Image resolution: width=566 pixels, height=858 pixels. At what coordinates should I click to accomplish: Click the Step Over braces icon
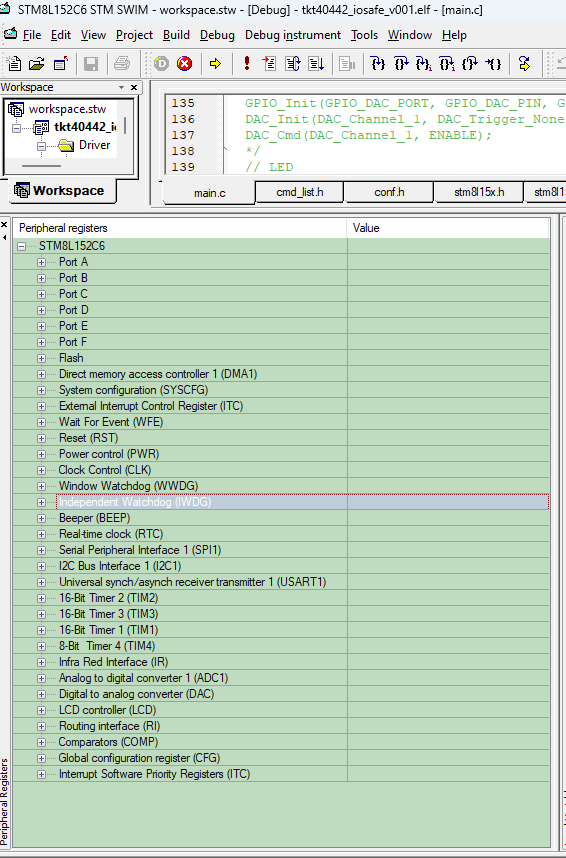click(x=401, y=64)
